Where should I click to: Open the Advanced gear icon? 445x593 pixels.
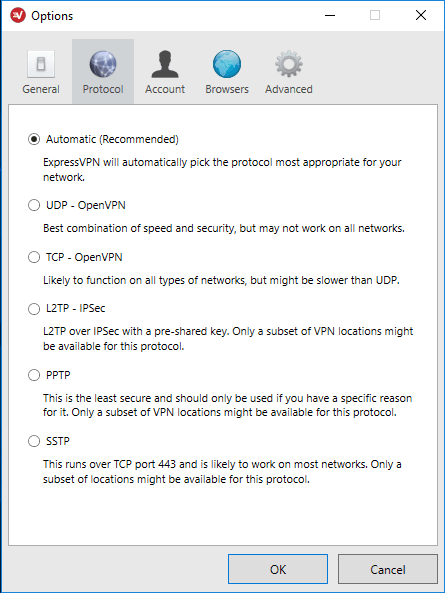(x=289, y=64)
